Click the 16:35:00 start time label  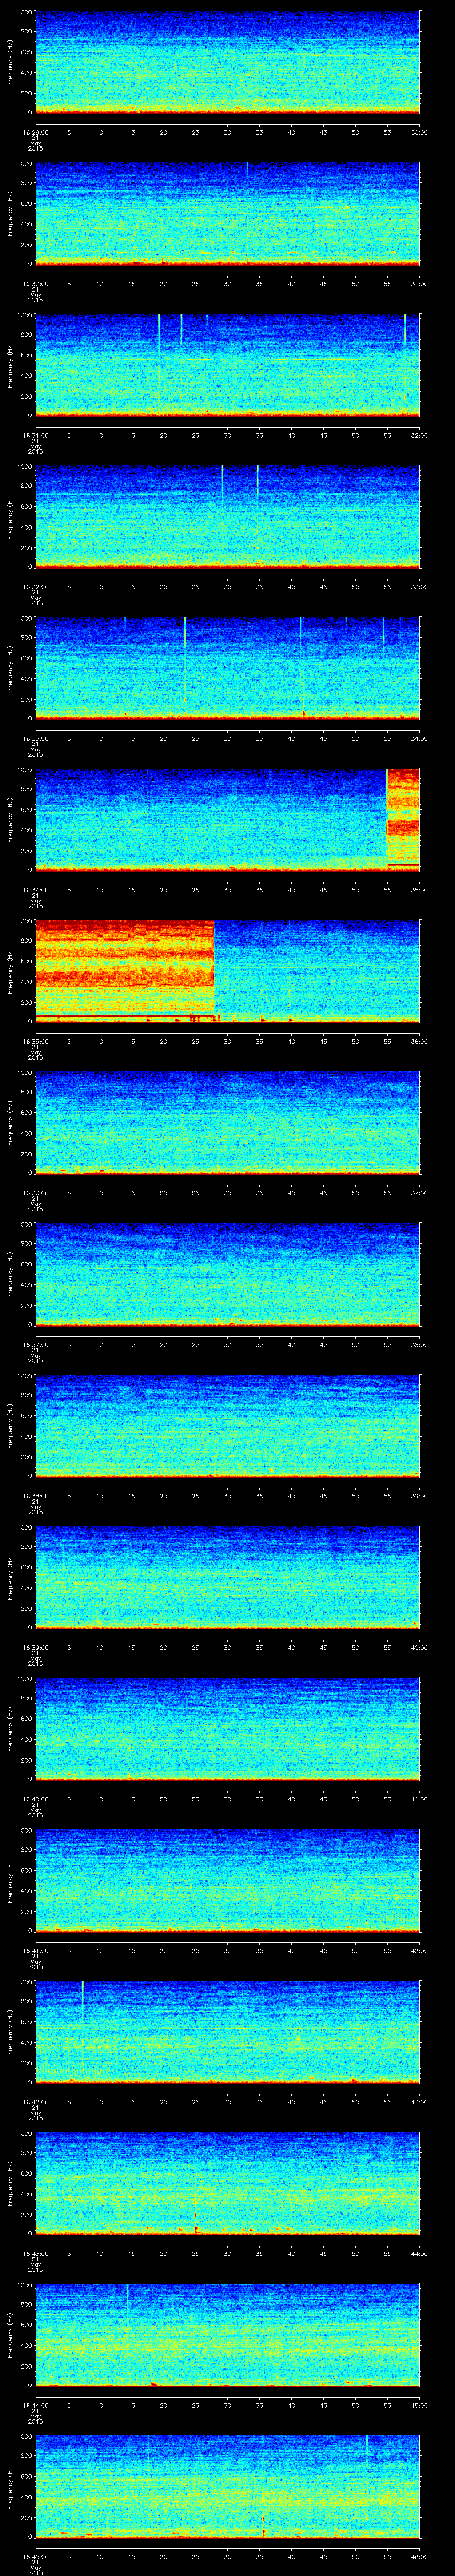pyautogui.click(x=36, y=1041)
